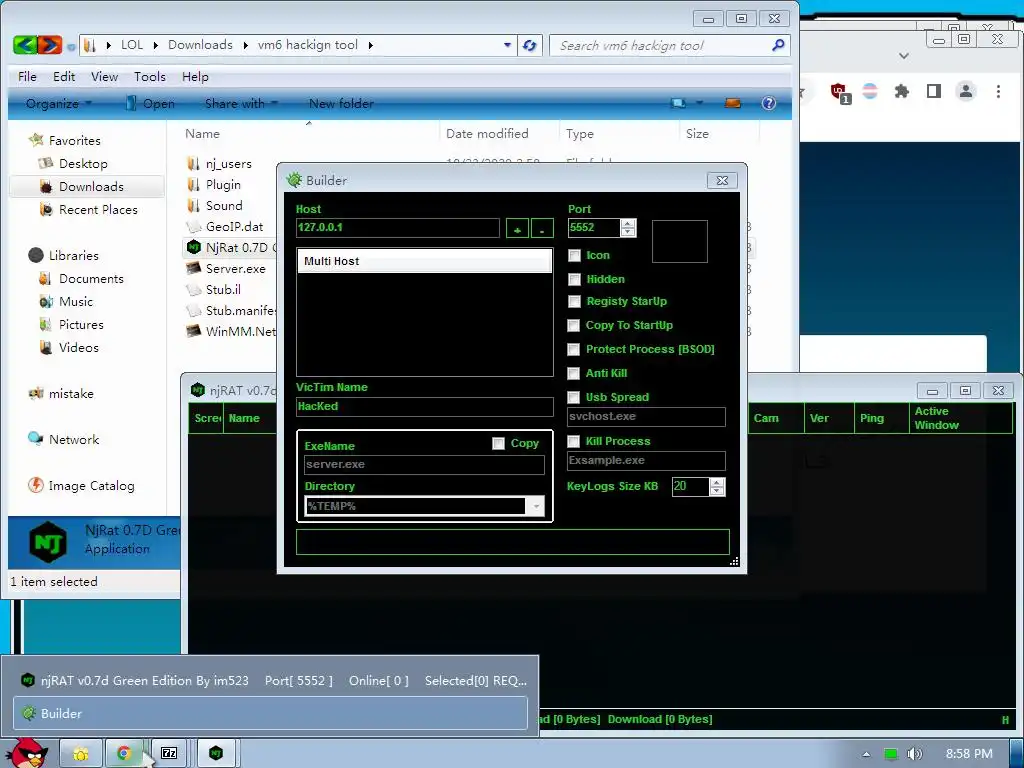Click the icon preview box in Builder
Screen dimensions: 1024x768
[x=680, y=241]
